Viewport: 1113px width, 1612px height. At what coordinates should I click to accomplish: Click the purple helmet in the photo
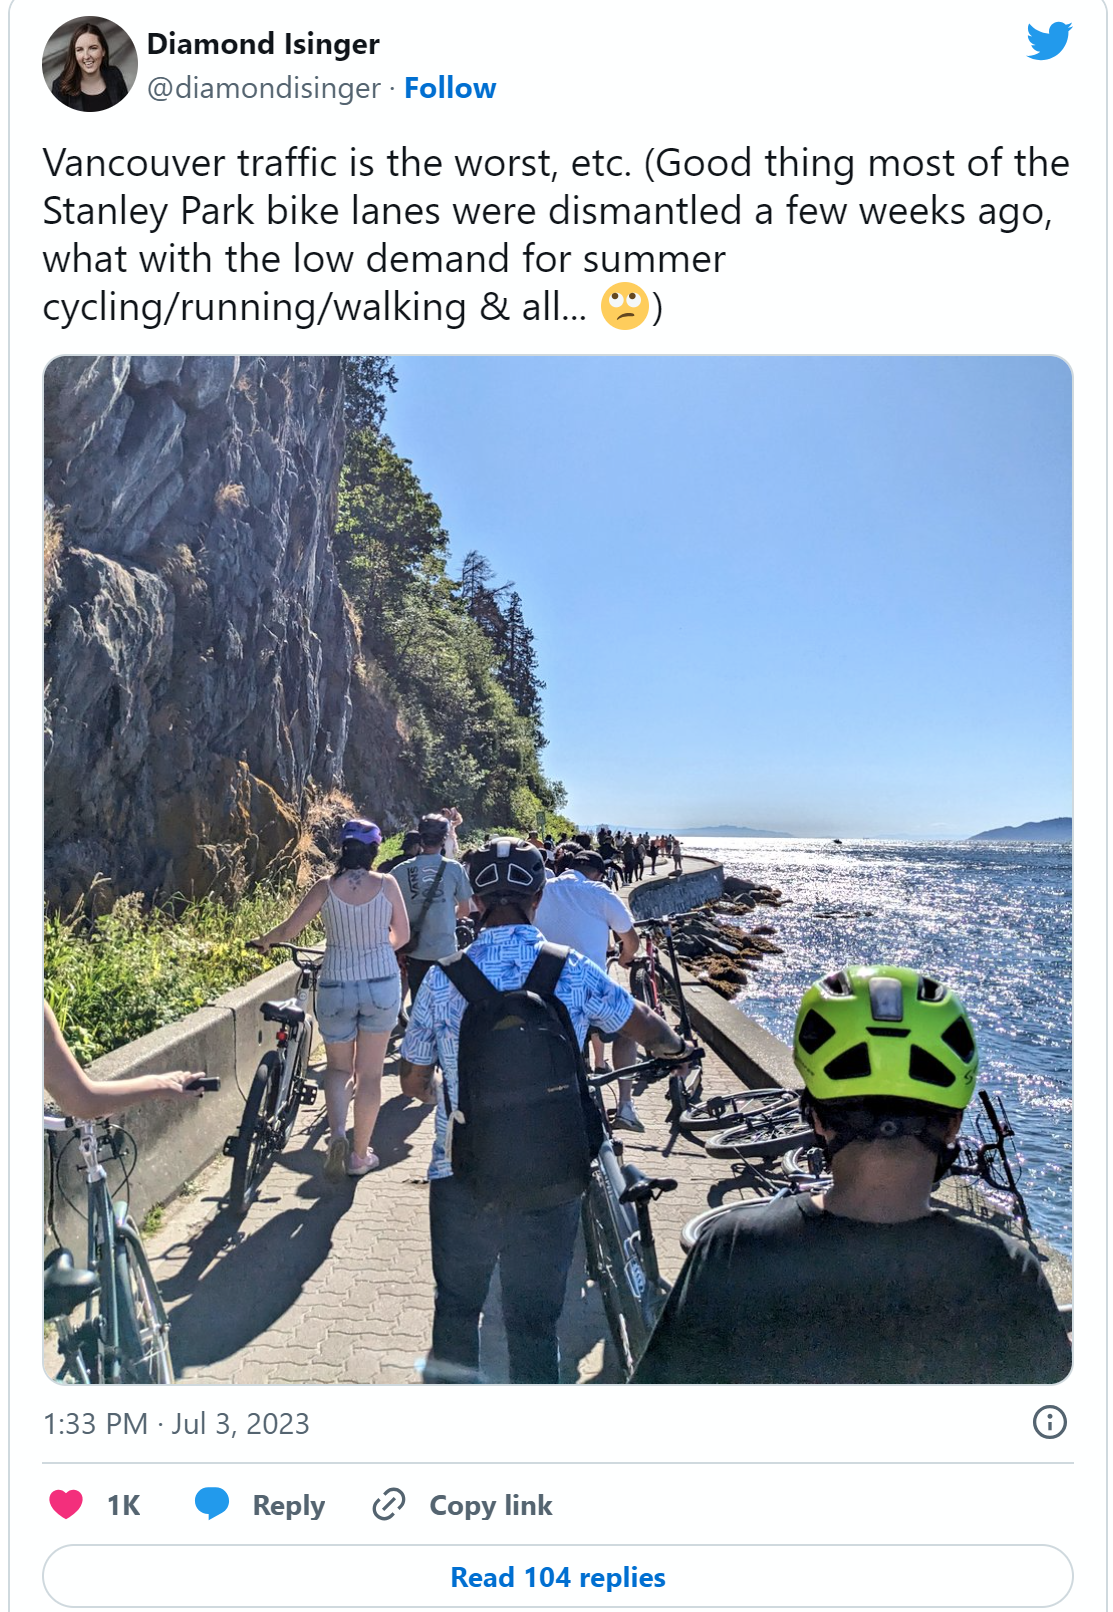pos(361,831)
